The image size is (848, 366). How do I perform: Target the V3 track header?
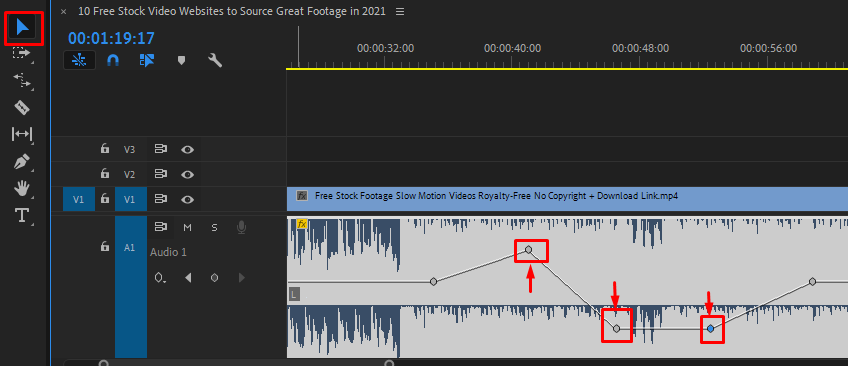pyautogui.click(x=129, y=149)
